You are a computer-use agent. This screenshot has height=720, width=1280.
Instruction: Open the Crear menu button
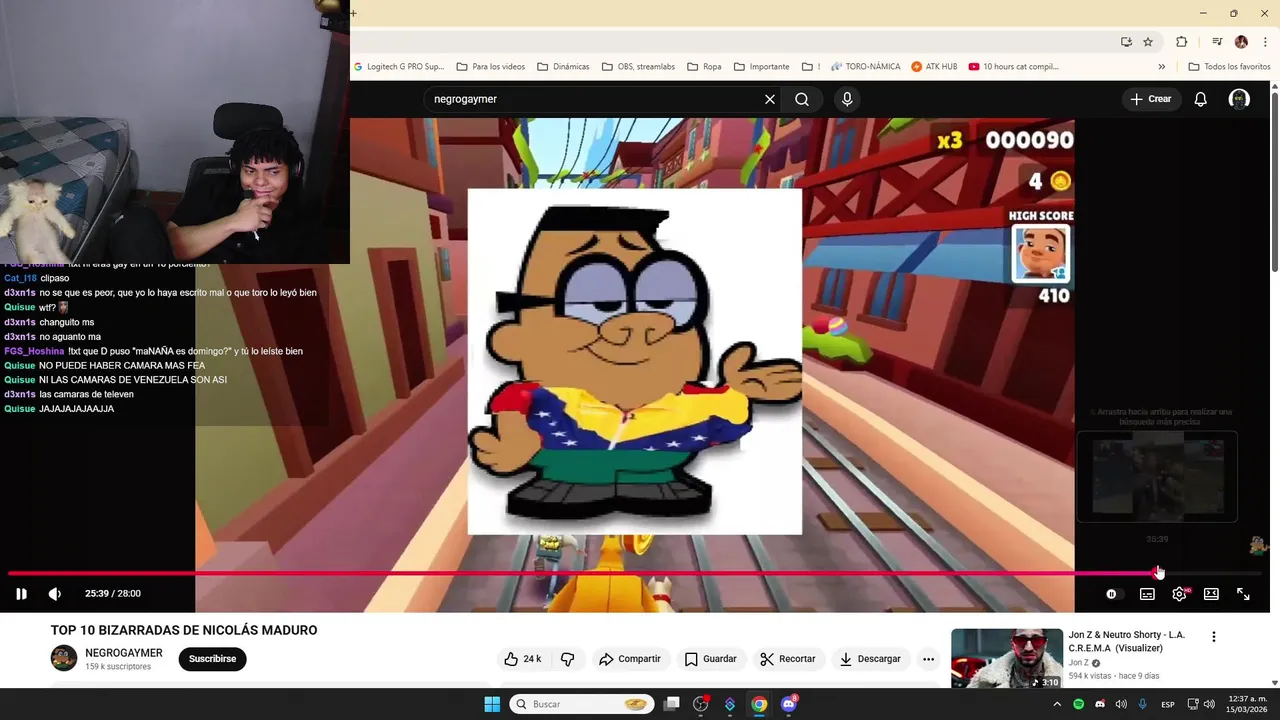point(1151,99)
